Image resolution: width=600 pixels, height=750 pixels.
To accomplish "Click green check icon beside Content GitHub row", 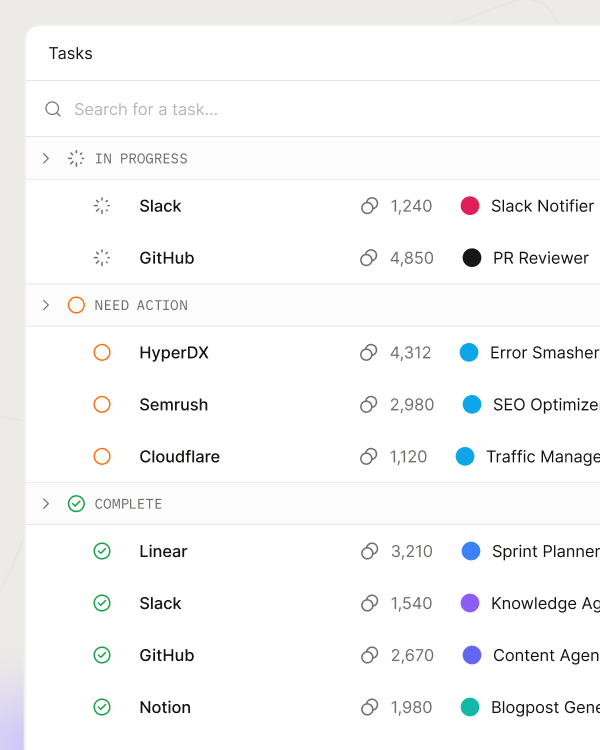I will [x=102, y=655].
